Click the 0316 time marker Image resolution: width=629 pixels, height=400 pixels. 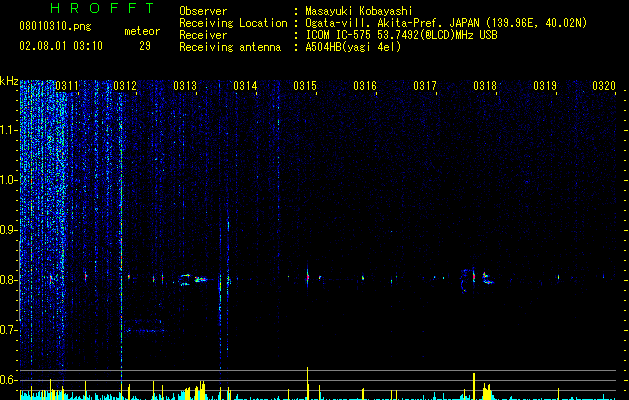coord(365,86)
